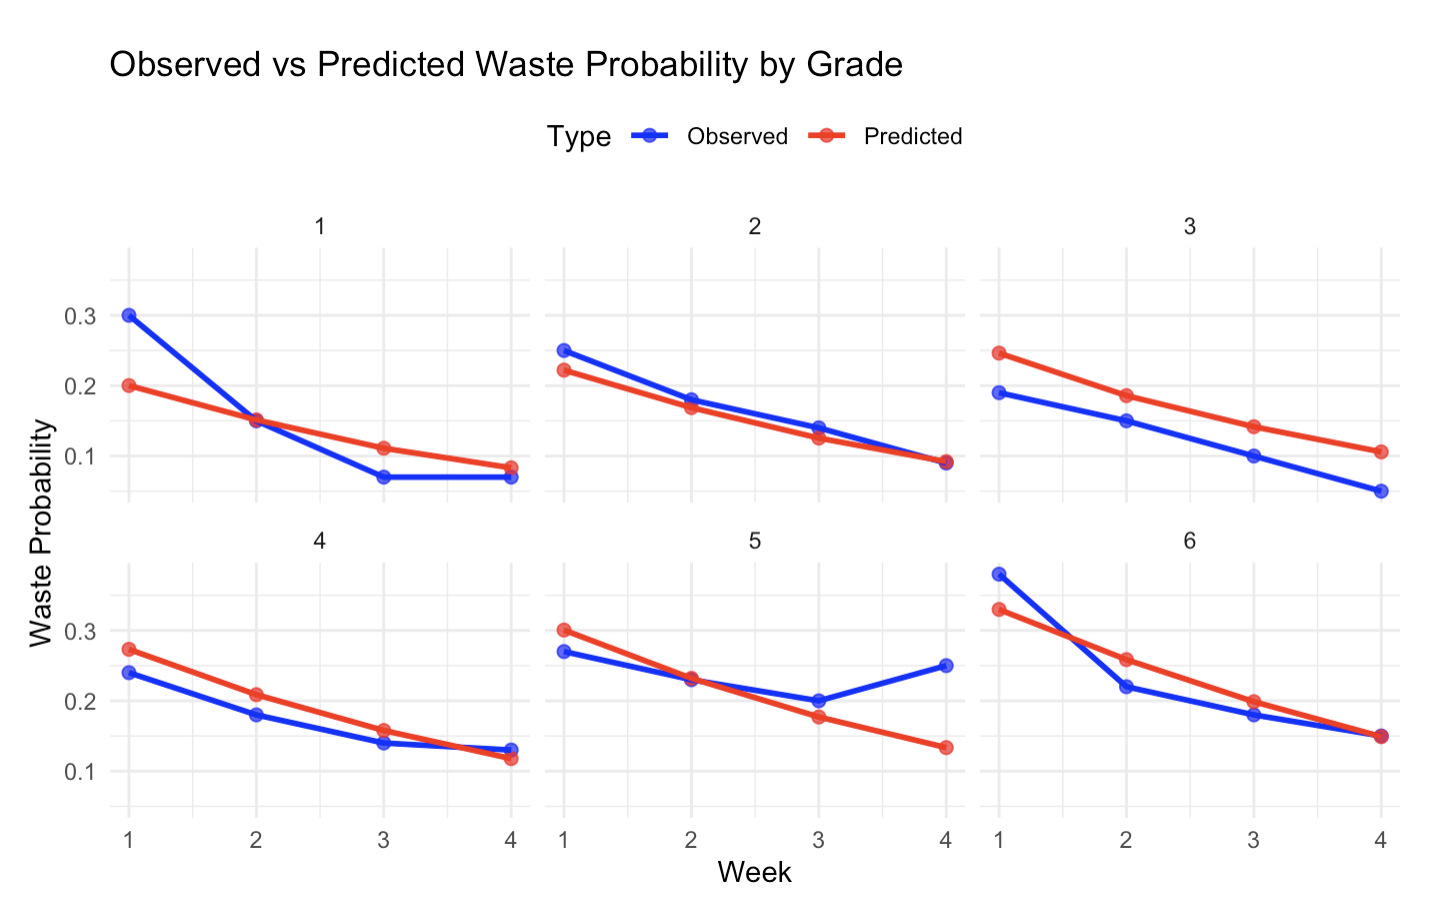Click Grade 6 observed point at week 1
Image resolution: width=1444 pixels, height=910 pixels.
pyautogui.click(x=999, y=574)
